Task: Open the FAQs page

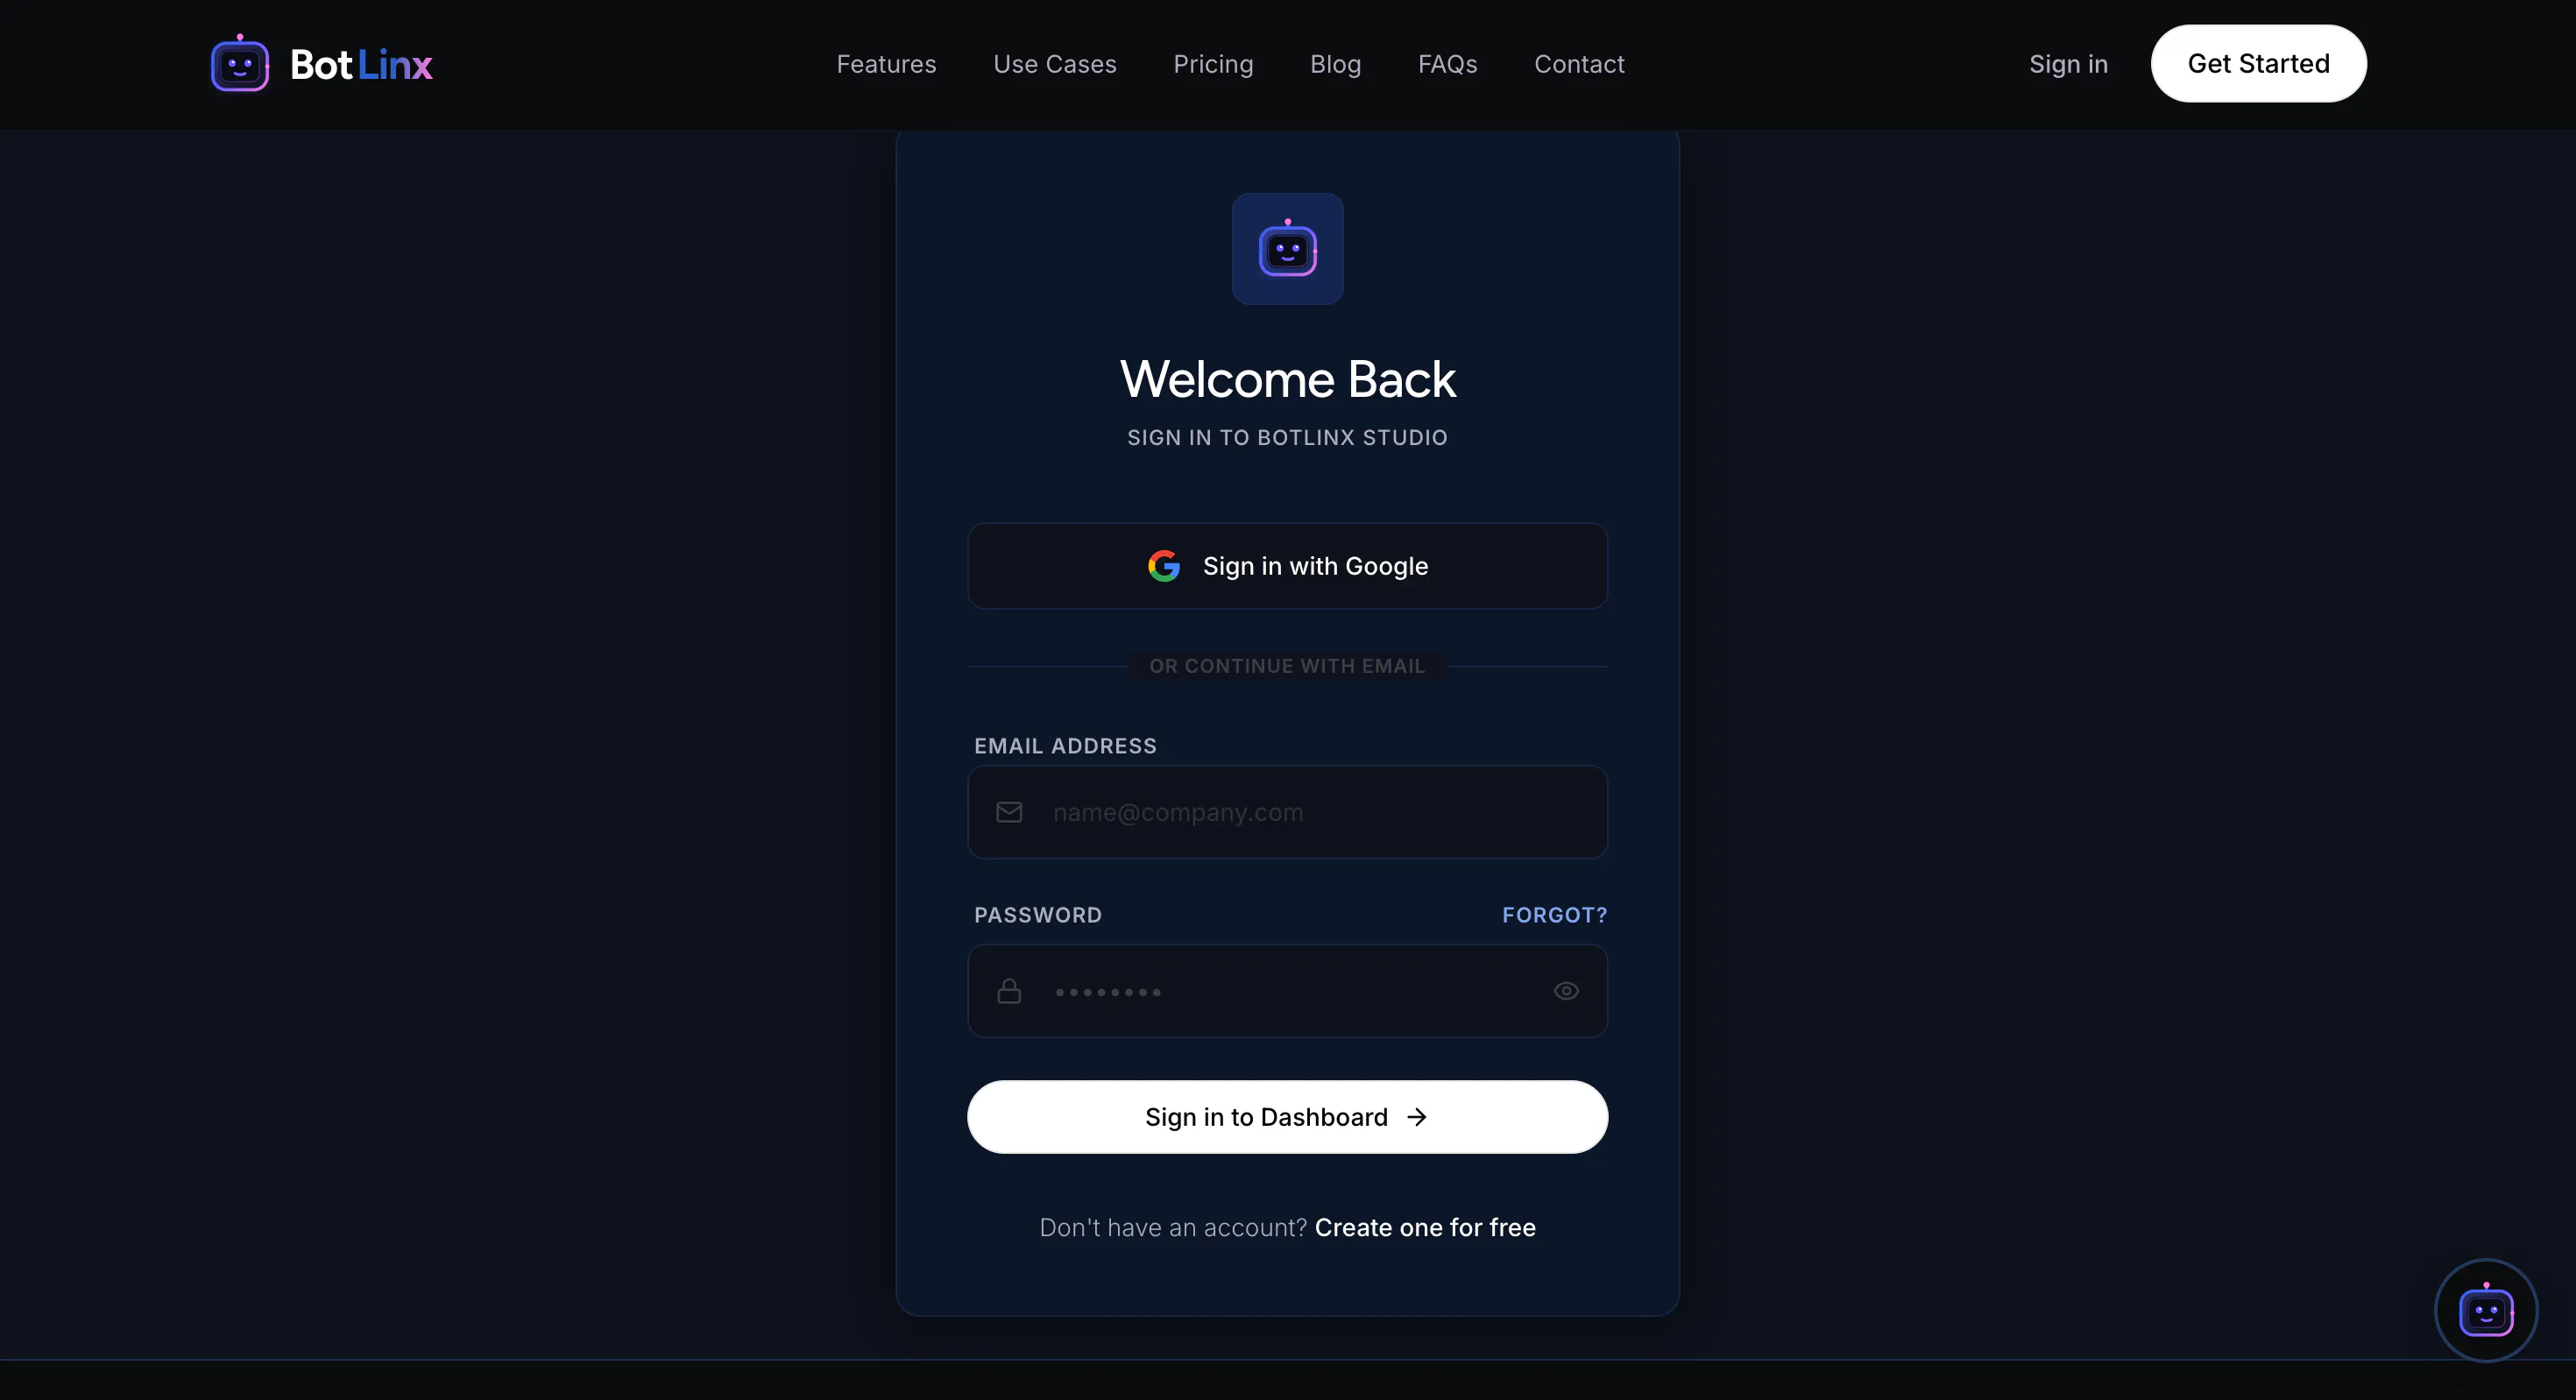Action: pos(1447,64)
